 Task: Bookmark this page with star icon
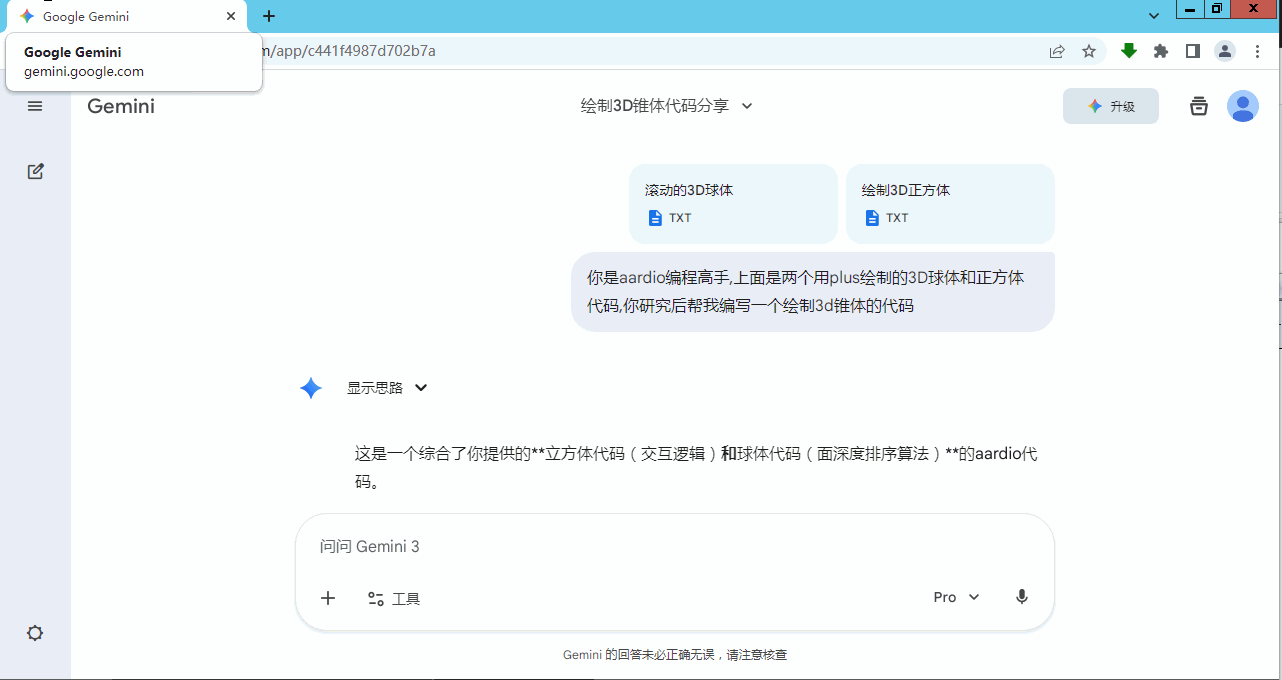pos(1089,51)
